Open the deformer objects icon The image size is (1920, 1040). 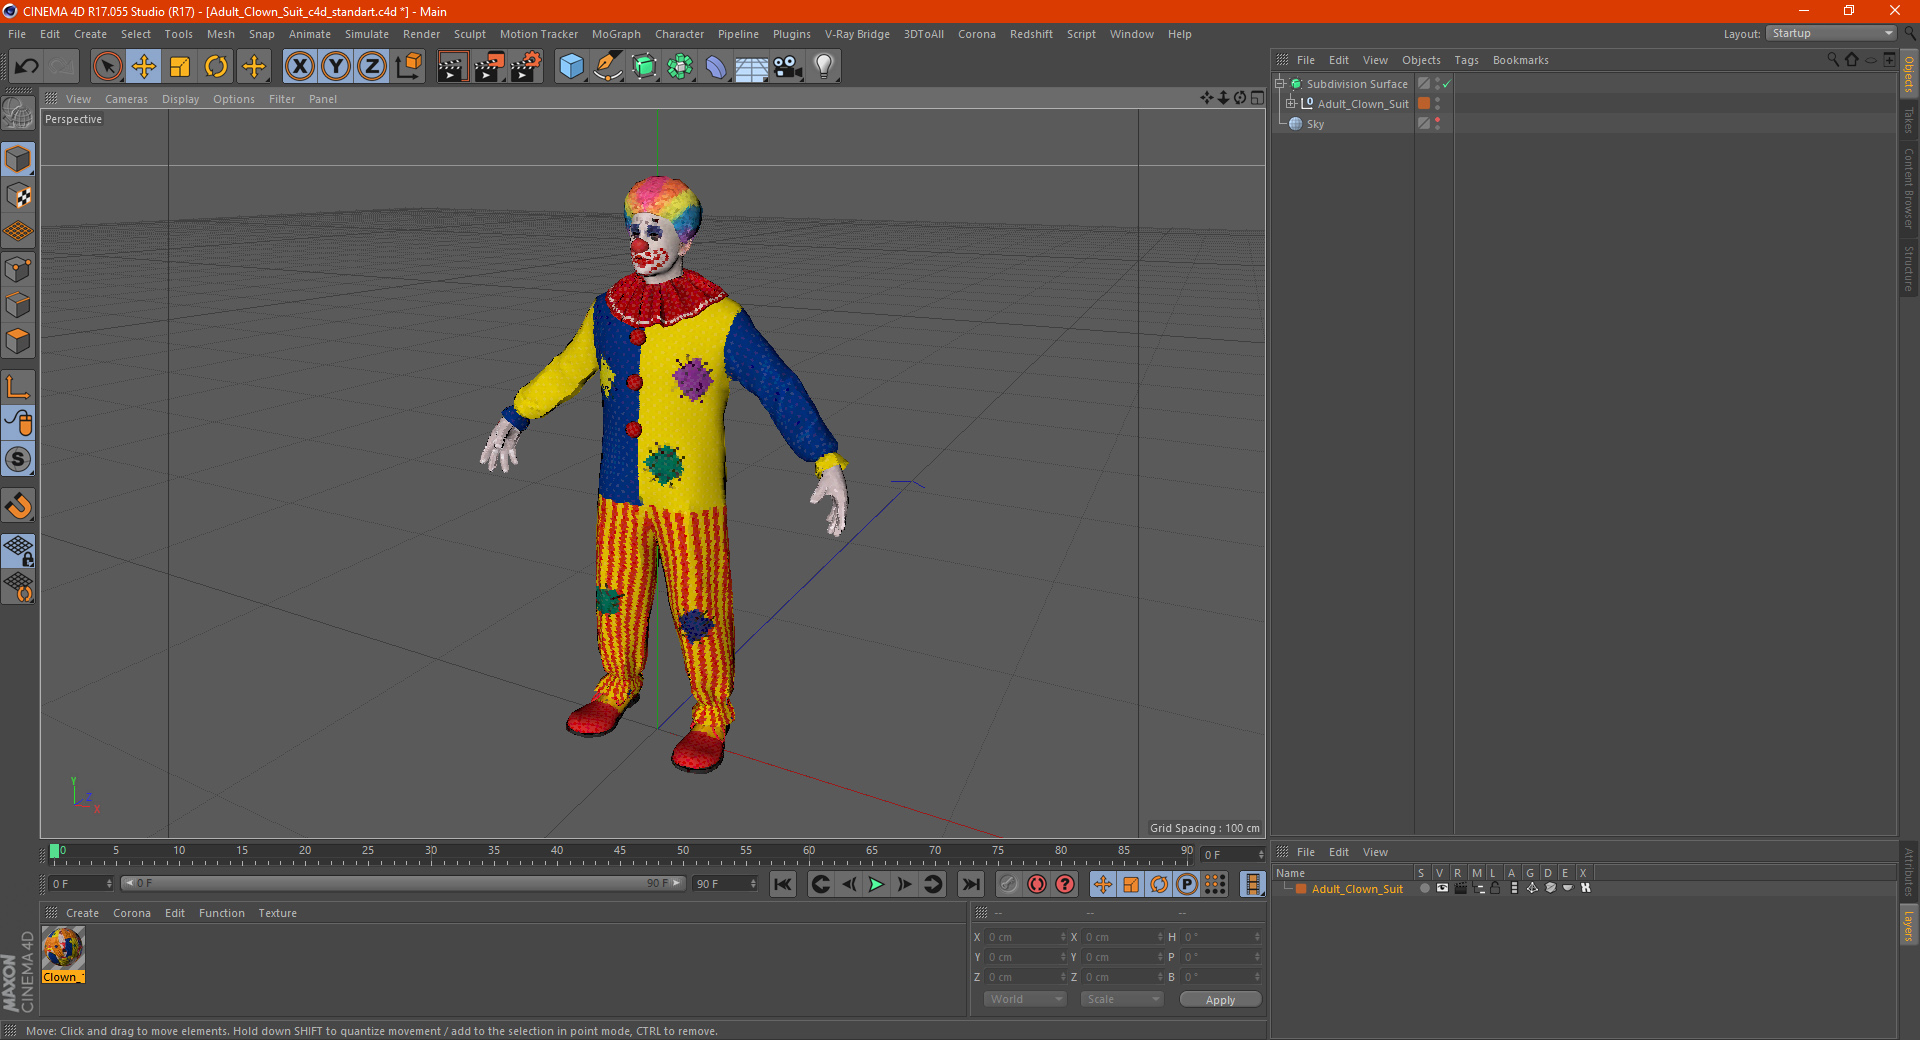716,67
